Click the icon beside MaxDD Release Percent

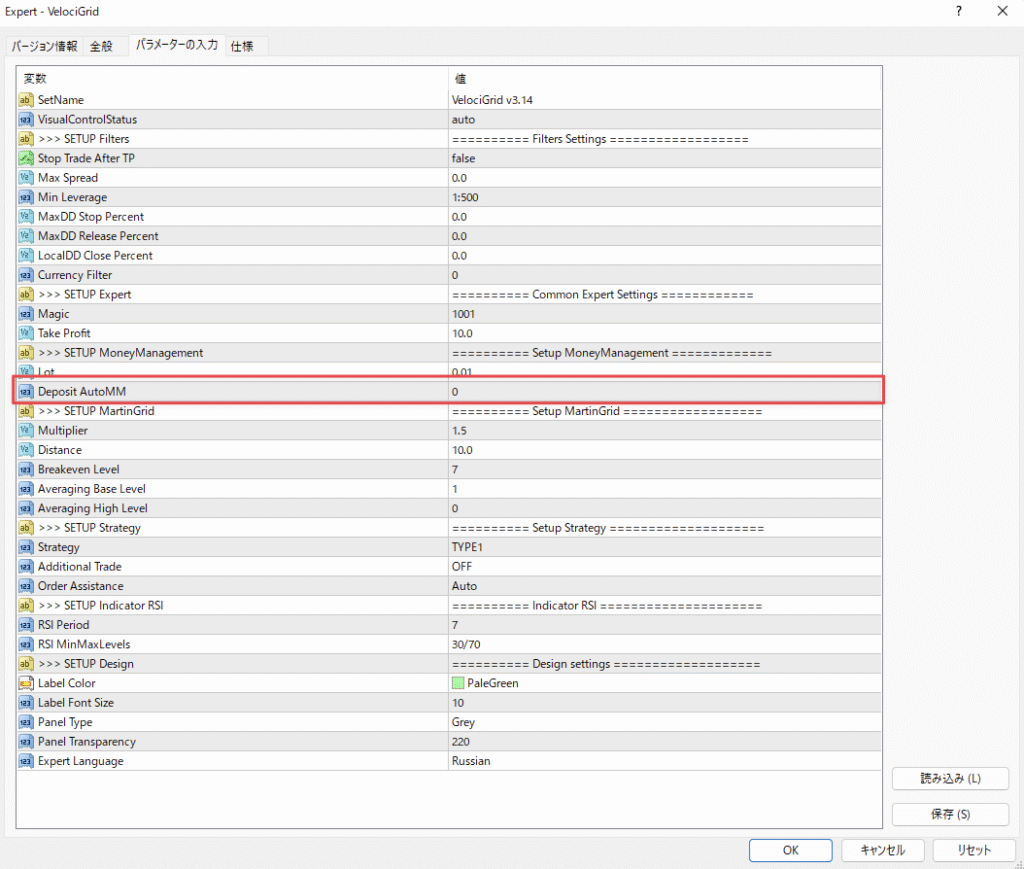25,236
